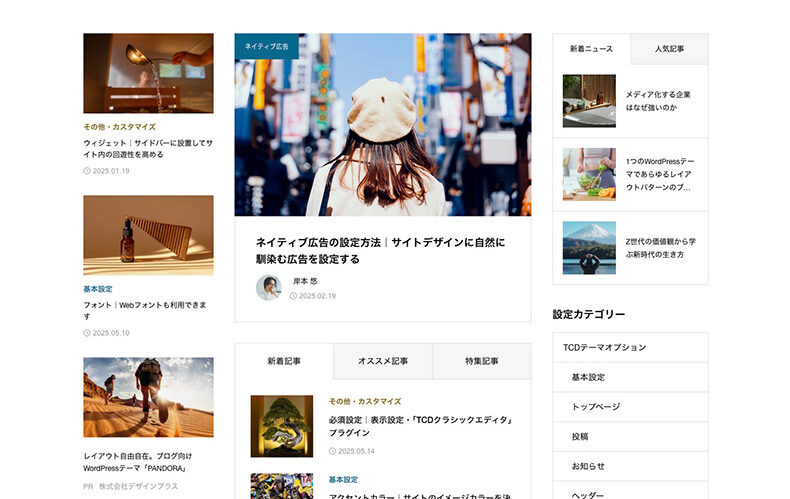Open 1つのWordPressテーマであらゆる article

coord(660,174)
